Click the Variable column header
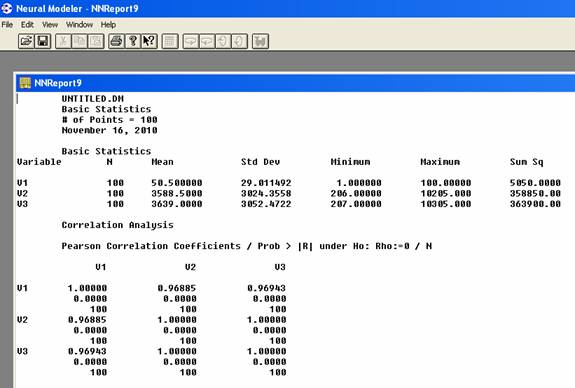 (39, 162)
